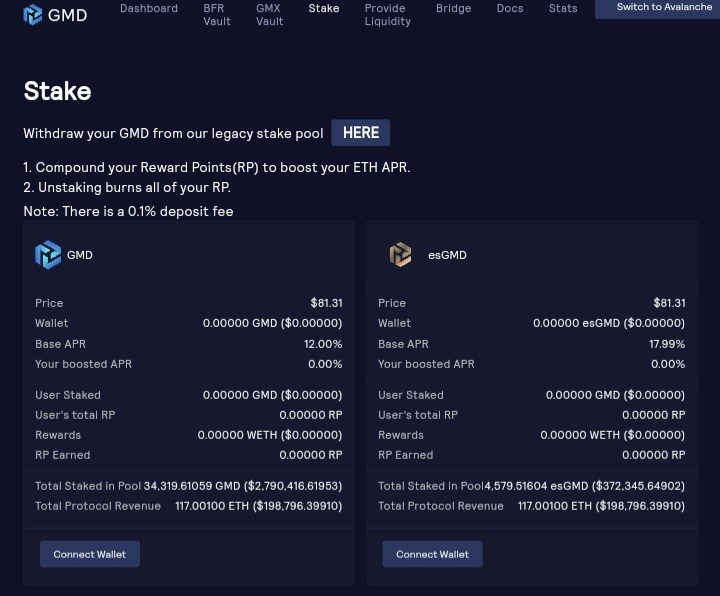This screenshot has height=596, width=720.
Task: Click the GMD card title text
Action: tap(80, 255)
